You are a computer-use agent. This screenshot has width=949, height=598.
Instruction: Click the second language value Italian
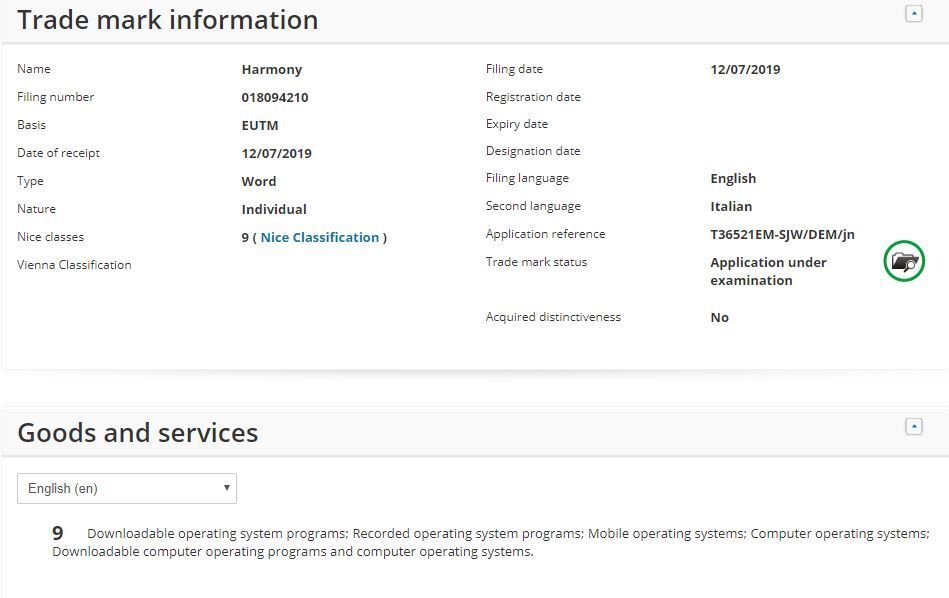point(731,206)
